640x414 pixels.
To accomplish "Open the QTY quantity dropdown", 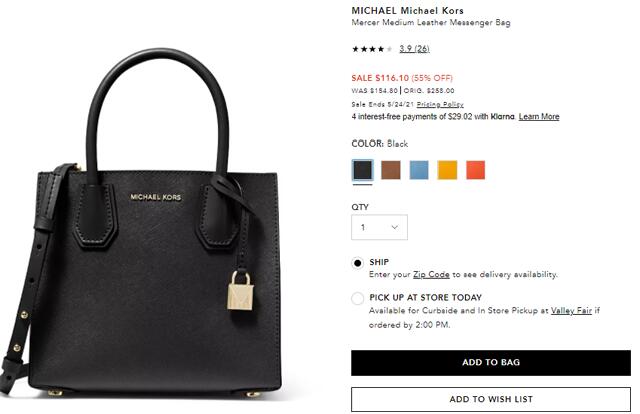I will pos(379,228).
